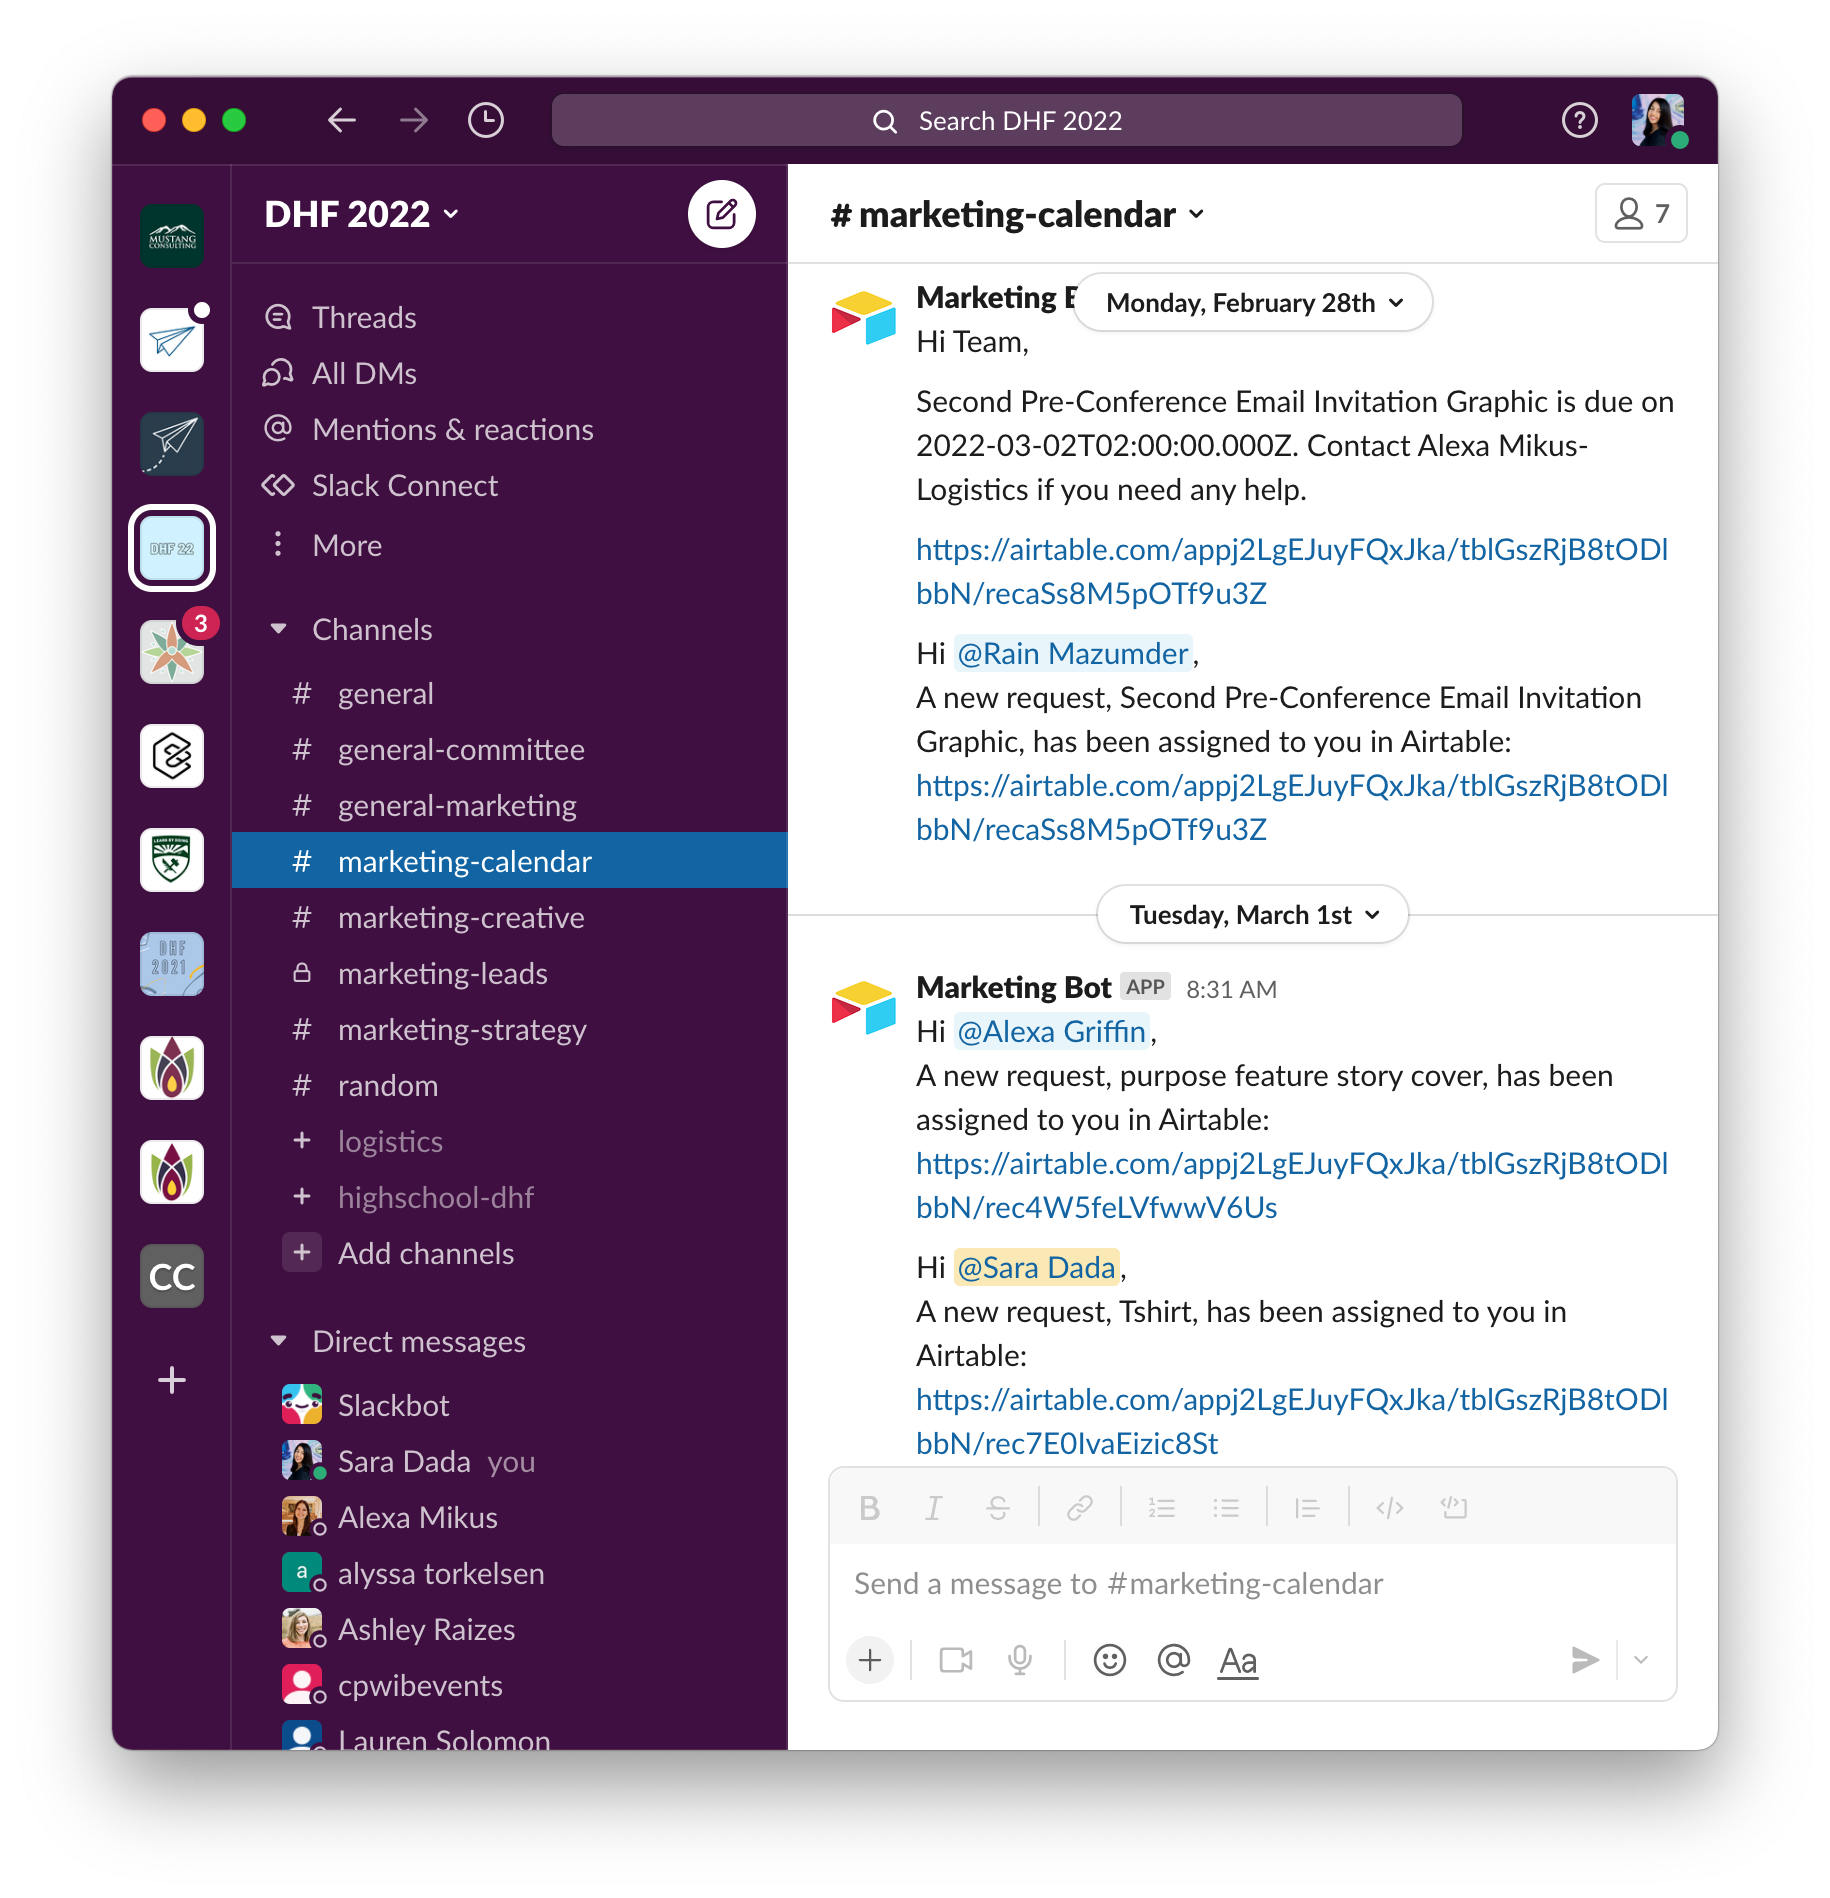Switch to the DHF 22 workspace icon
The width and height of the screenshot is (1830, 1898).
[172, 548]
